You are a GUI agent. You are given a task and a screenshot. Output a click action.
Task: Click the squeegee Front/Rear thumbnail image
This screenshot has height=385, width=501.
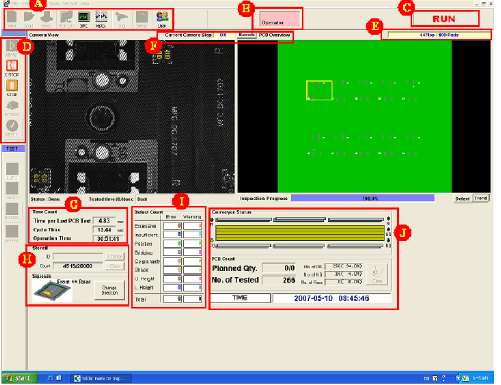coord(52,291)
